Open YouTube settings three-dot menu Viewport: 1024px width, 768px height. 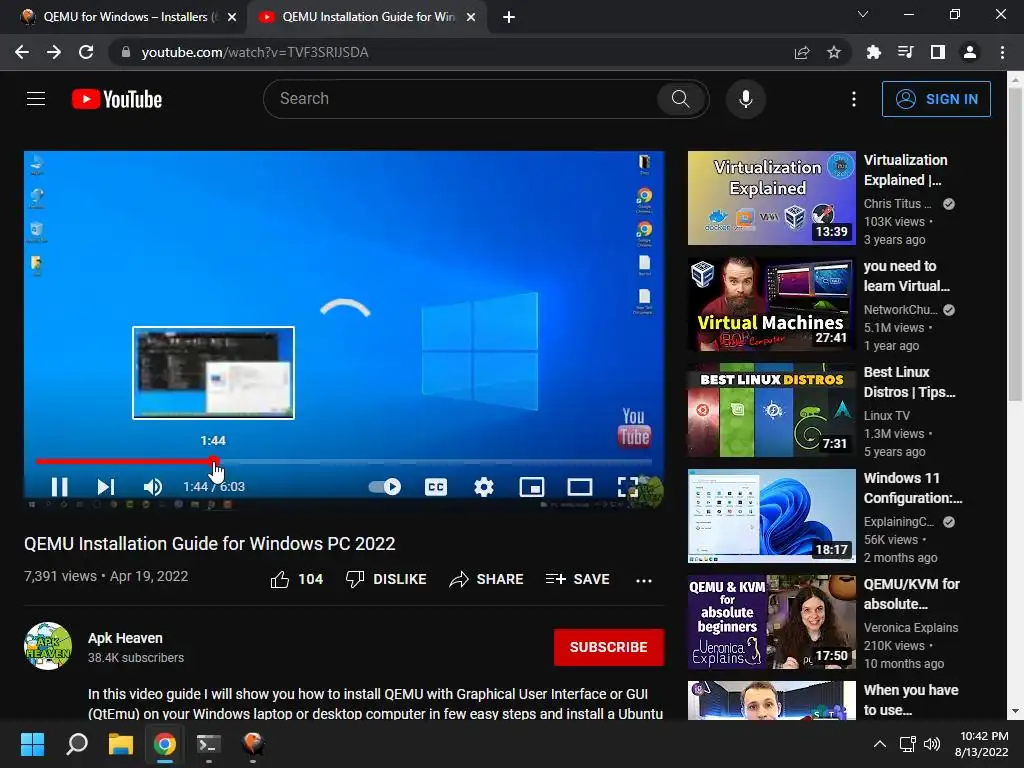854,99
